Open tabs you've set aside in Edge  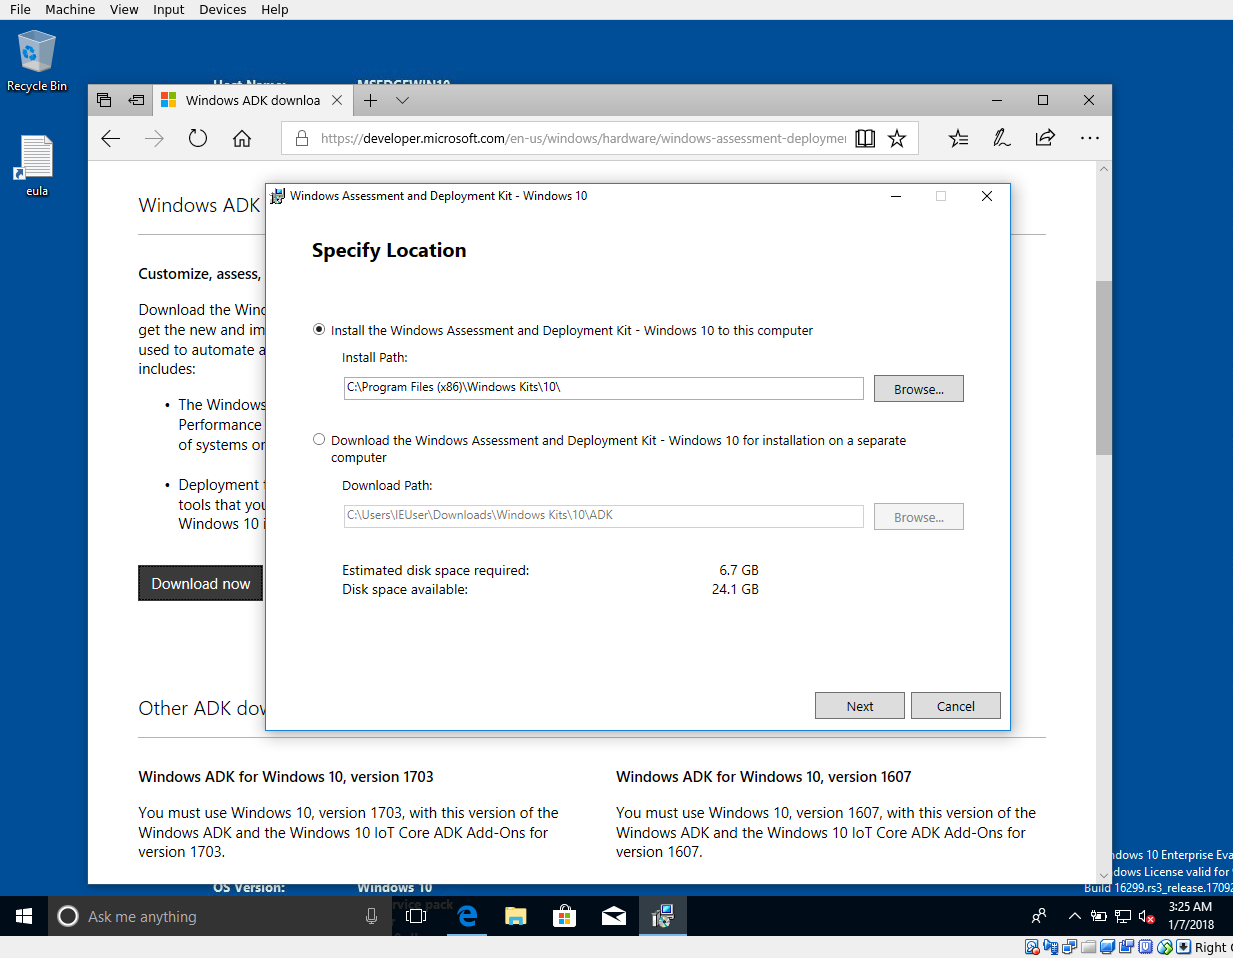tap(104, 100)
